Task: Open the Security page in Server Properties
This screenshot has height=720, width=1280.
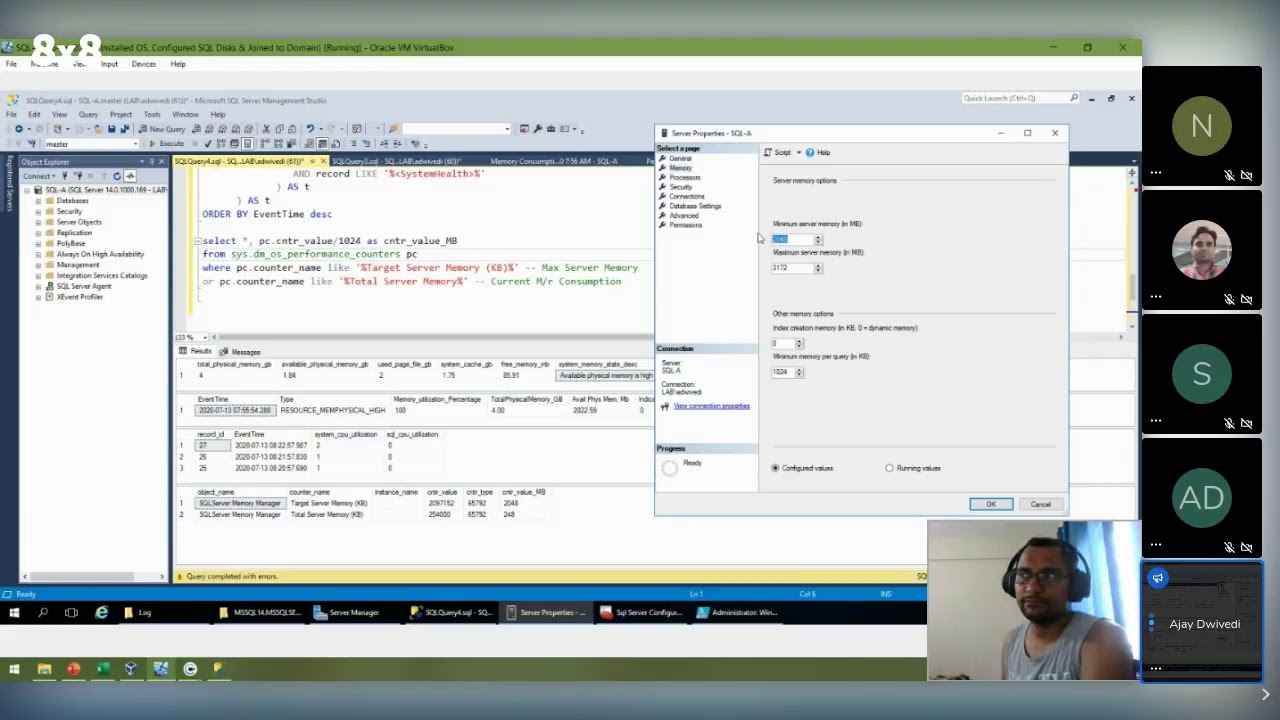Action: pyautogui.click(x=680, y=187)
